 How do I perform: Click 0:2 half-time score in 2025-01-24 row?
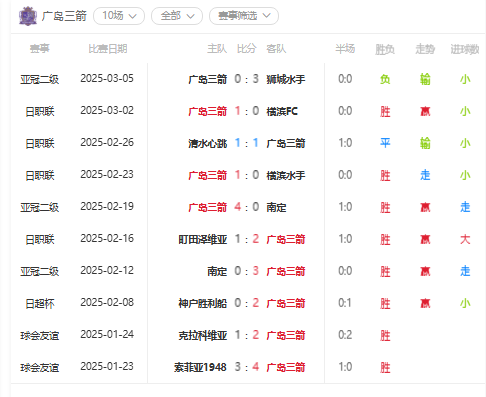[345, 335]
